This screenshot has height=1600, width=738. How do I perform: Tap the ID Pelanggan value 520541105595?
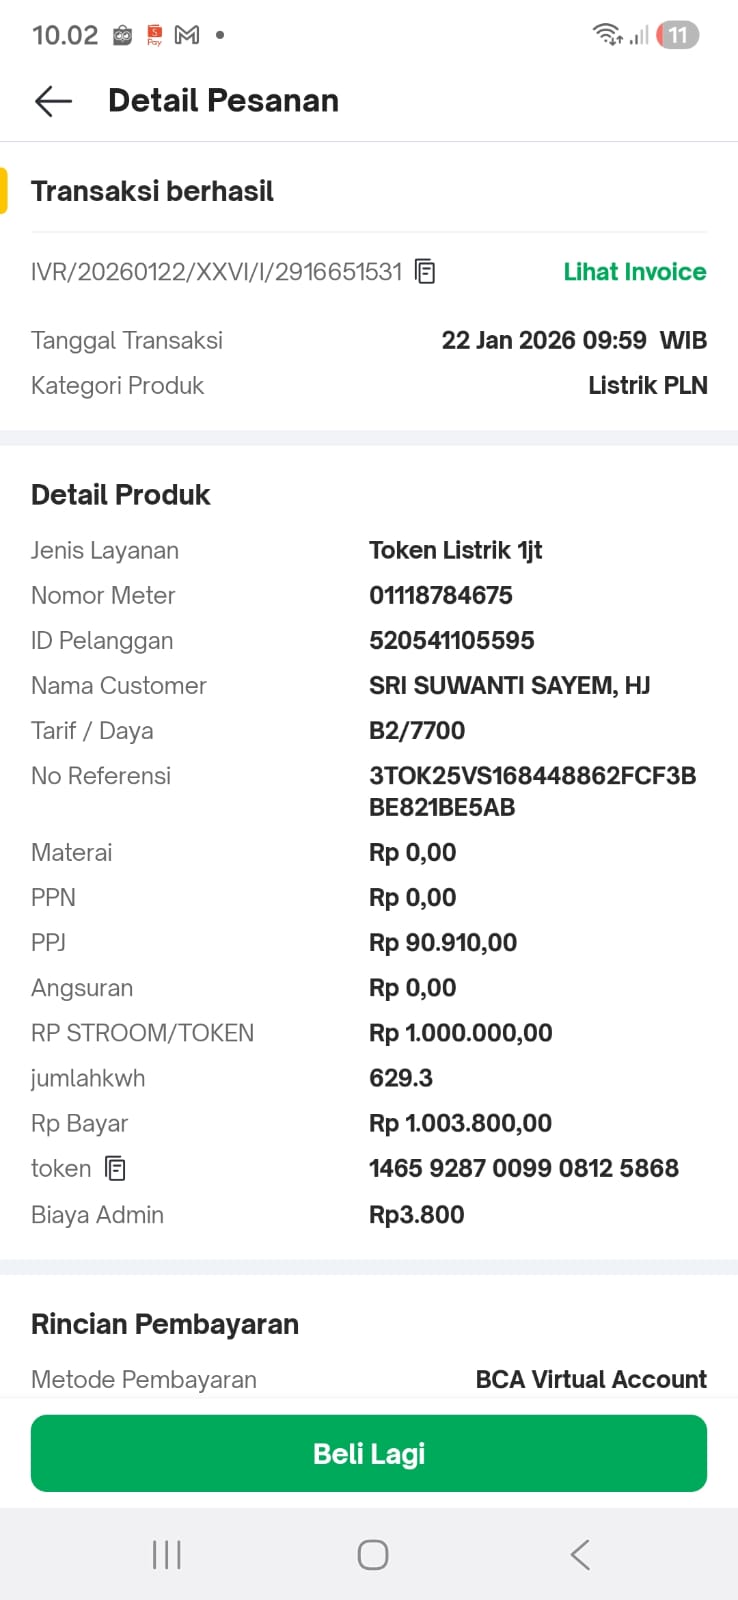(x=451, y=641)
